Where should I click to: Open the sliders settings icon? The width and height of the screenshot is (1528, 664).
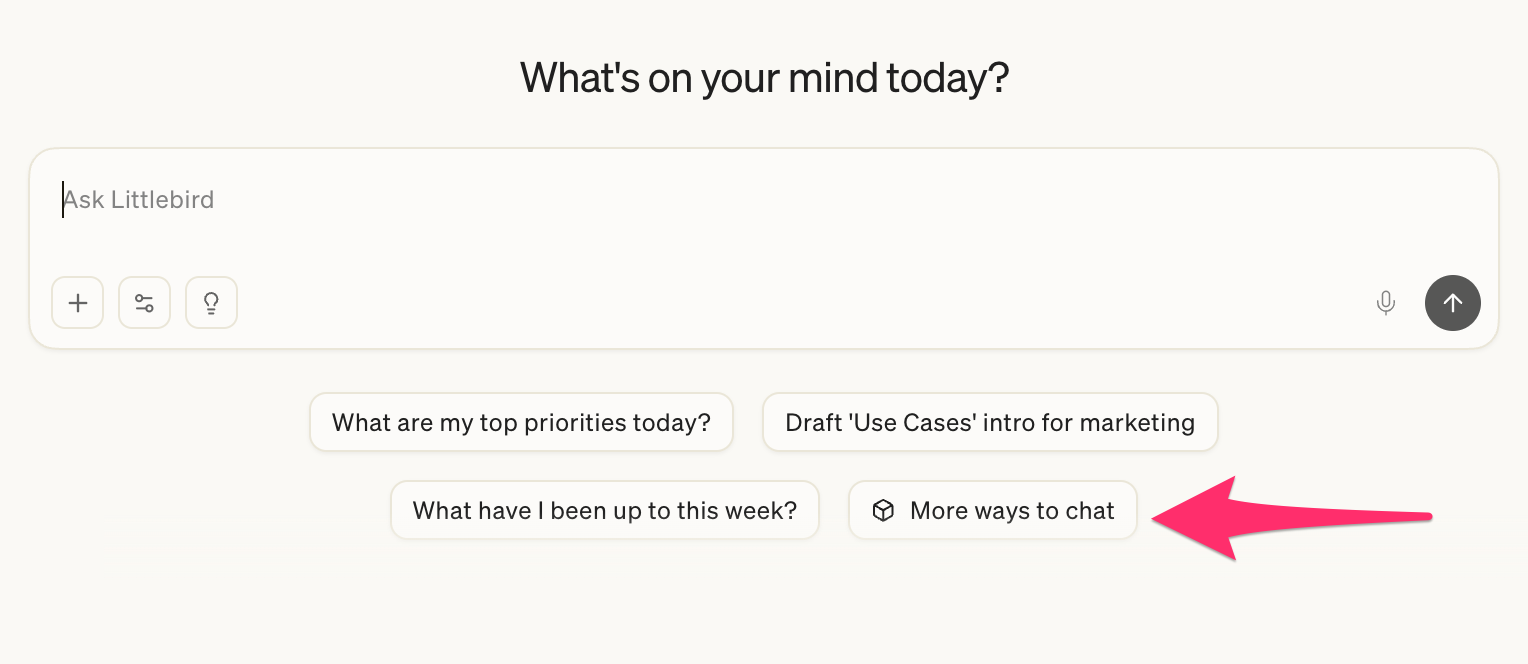pos(145,303)
